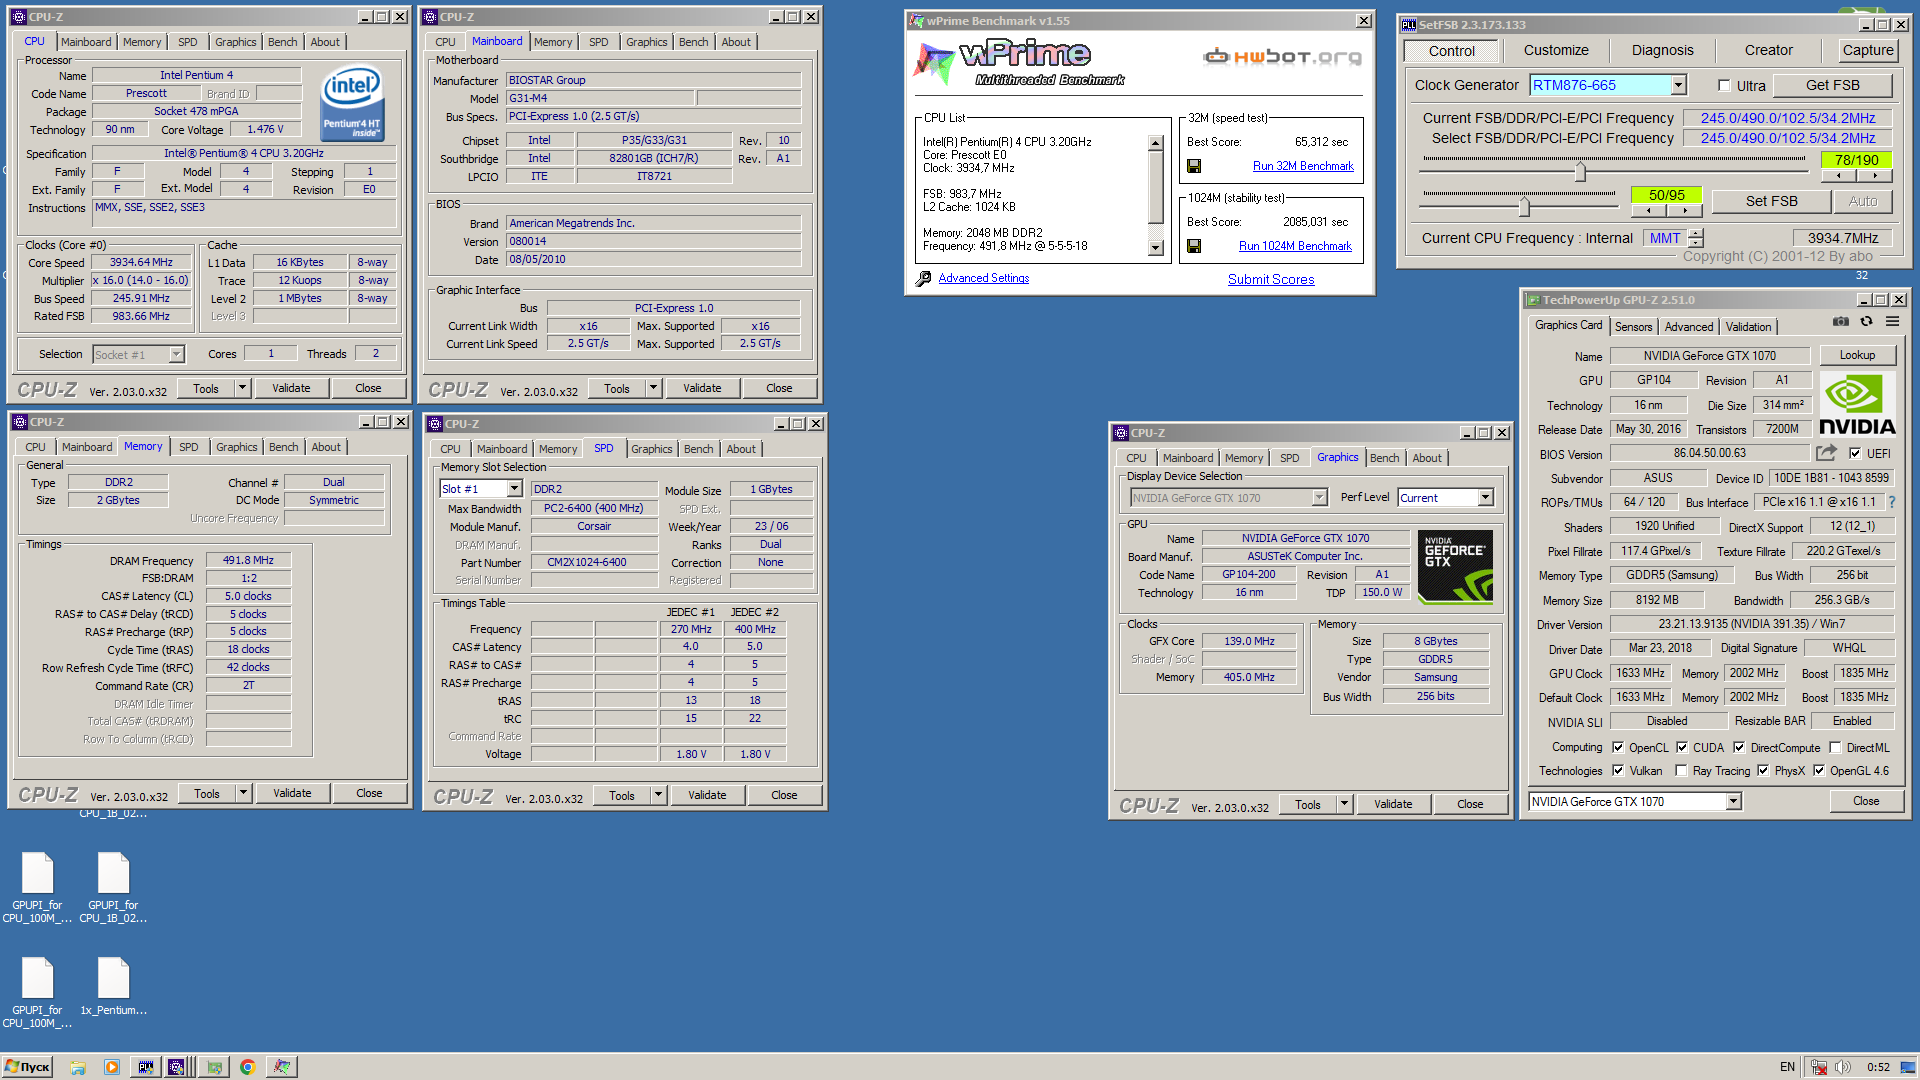Open the Clock Generator RTM876-665 dropdown

pyautogui.click(x=1679, y=86)
